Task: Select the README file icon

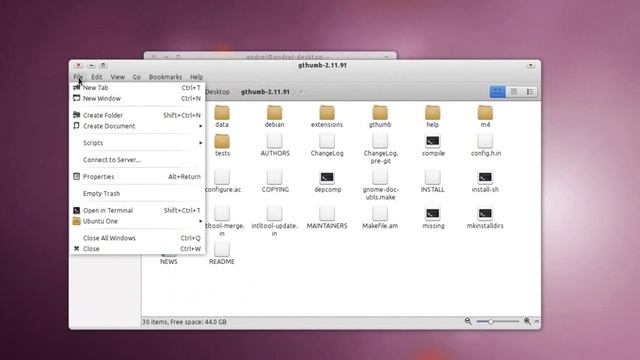Action: [x=222, y=249]
